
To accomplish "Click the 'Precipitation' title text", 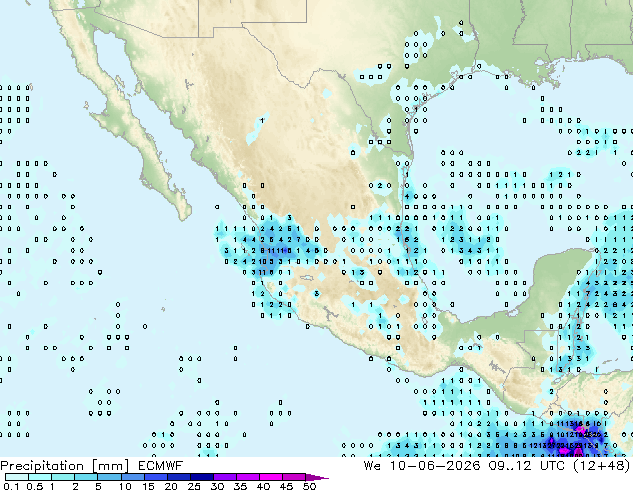I will pos(42,466).
